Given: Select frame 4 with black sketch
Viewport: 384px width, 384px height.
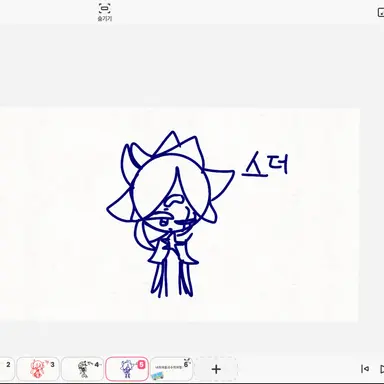Looking at the screenshot, I should [82, 369].
